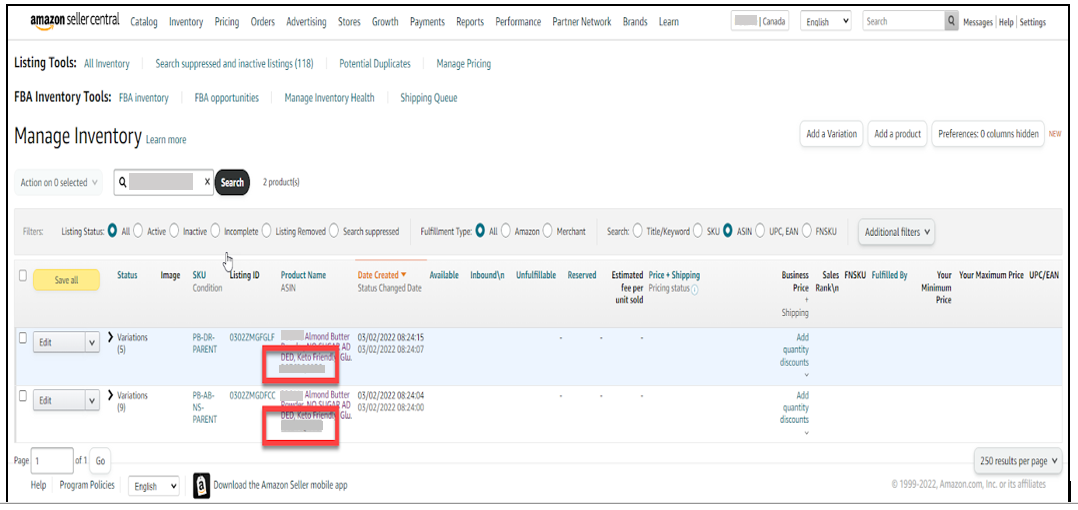Open 250 results per page dropdown
Viewport: 1078px width, 510px height.
[1018, 460]
